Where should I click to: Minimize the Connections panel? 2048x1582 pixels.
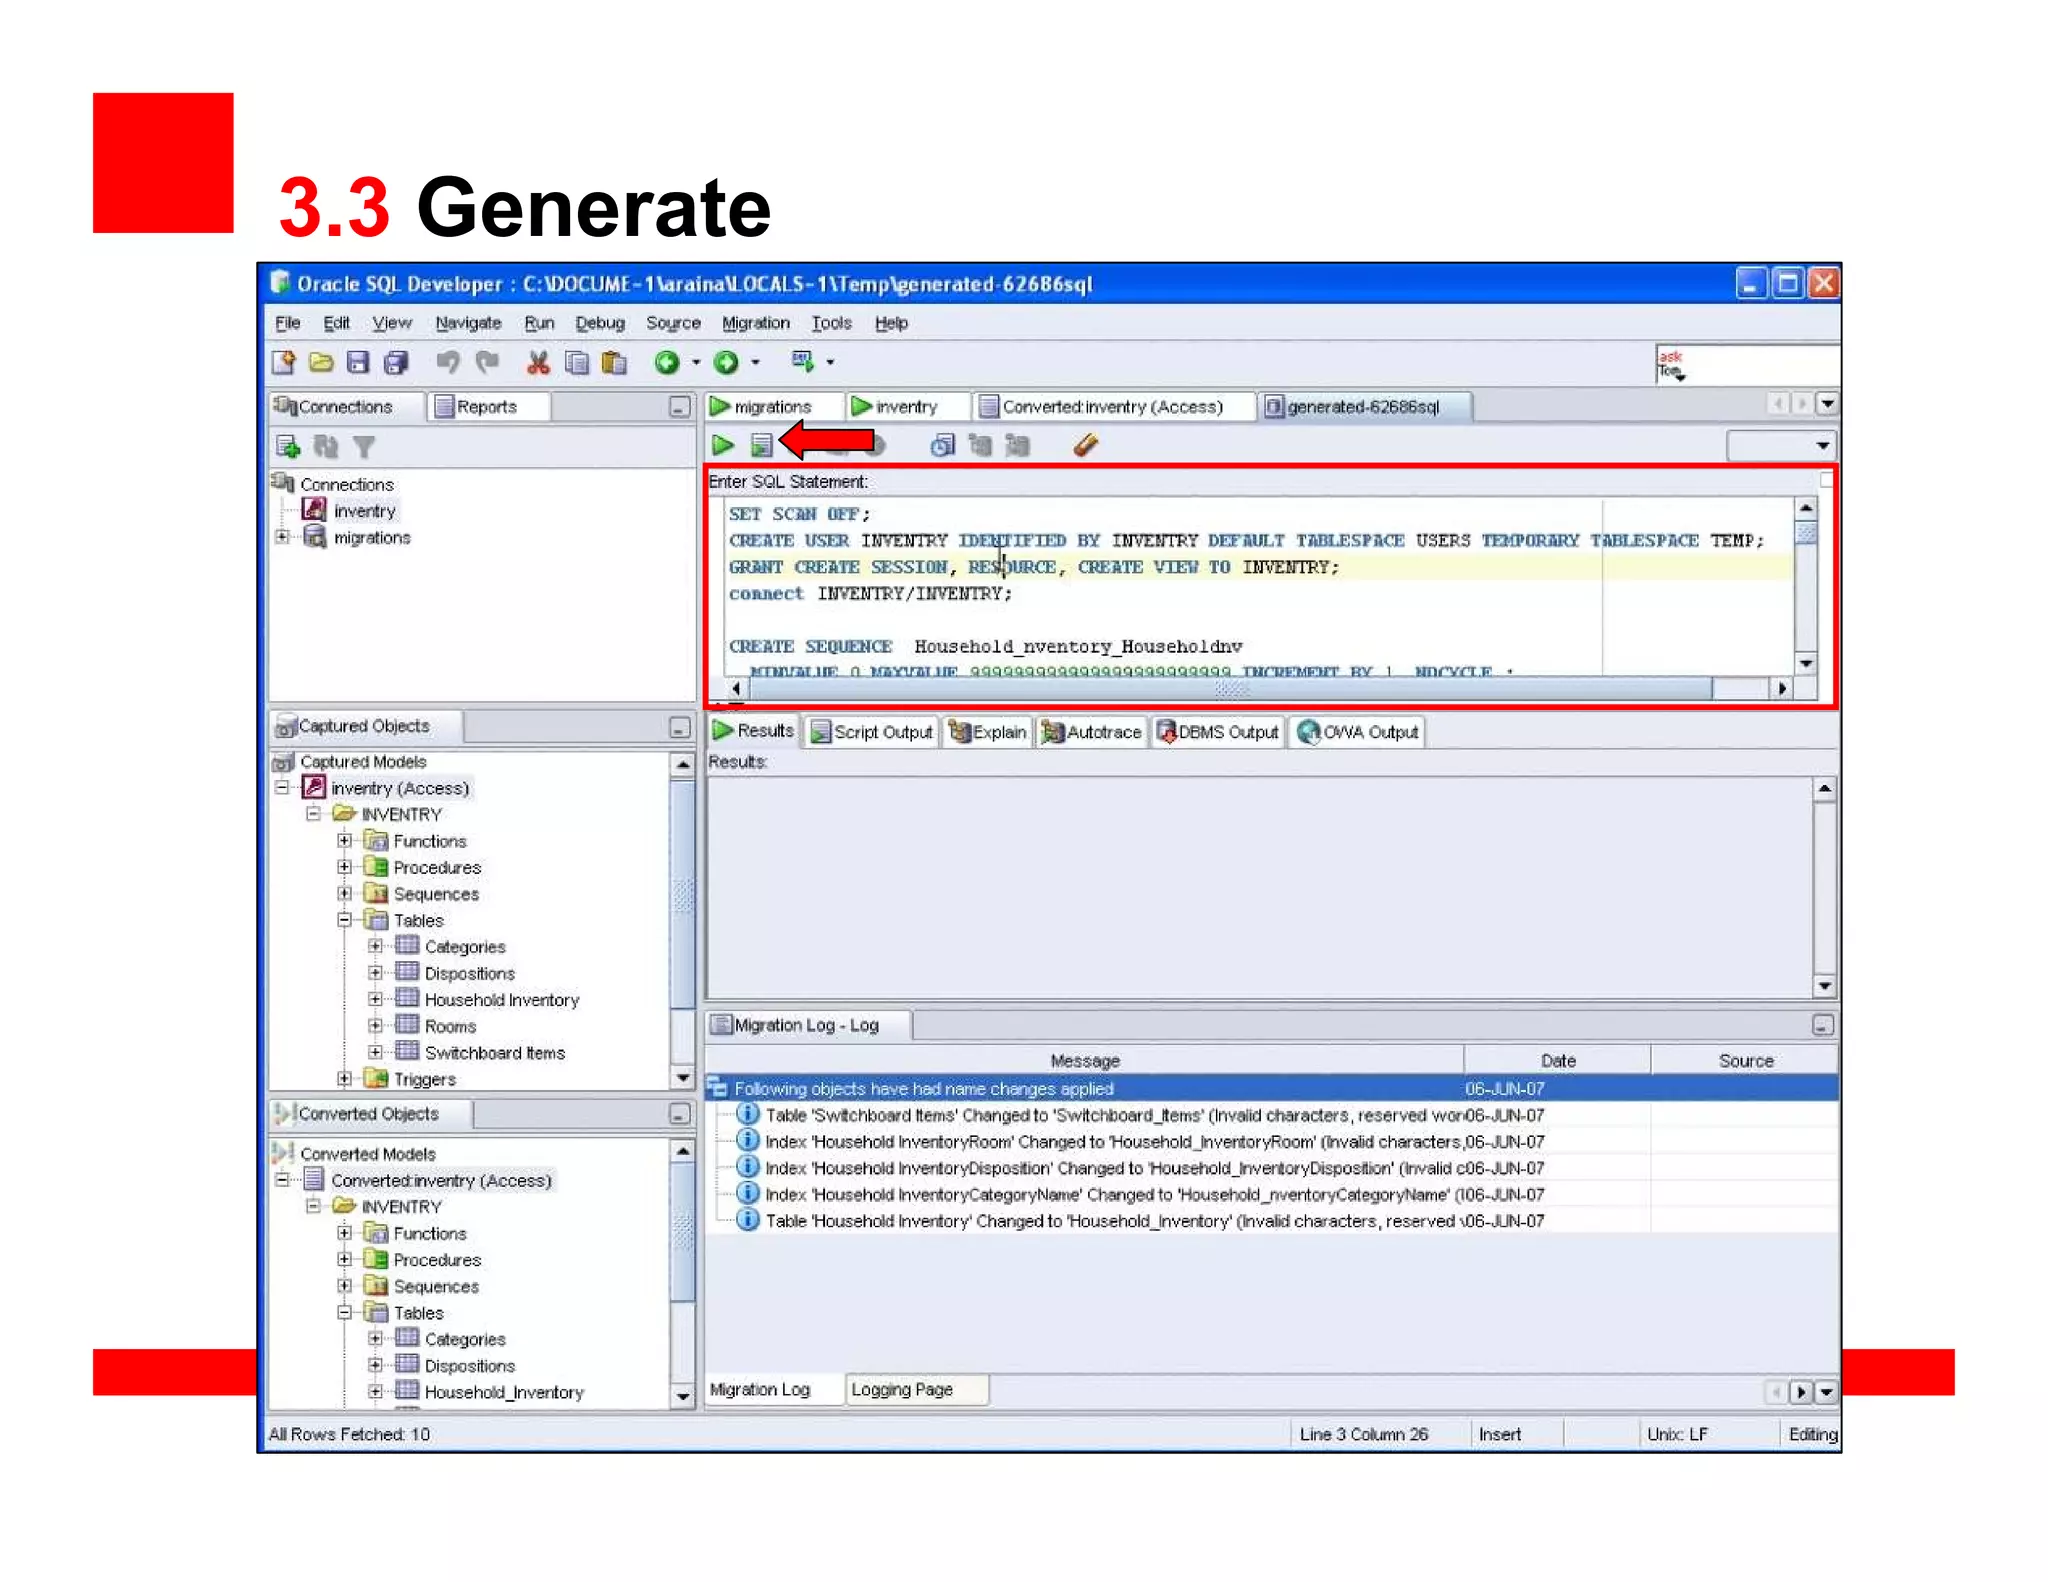[680, 407]
